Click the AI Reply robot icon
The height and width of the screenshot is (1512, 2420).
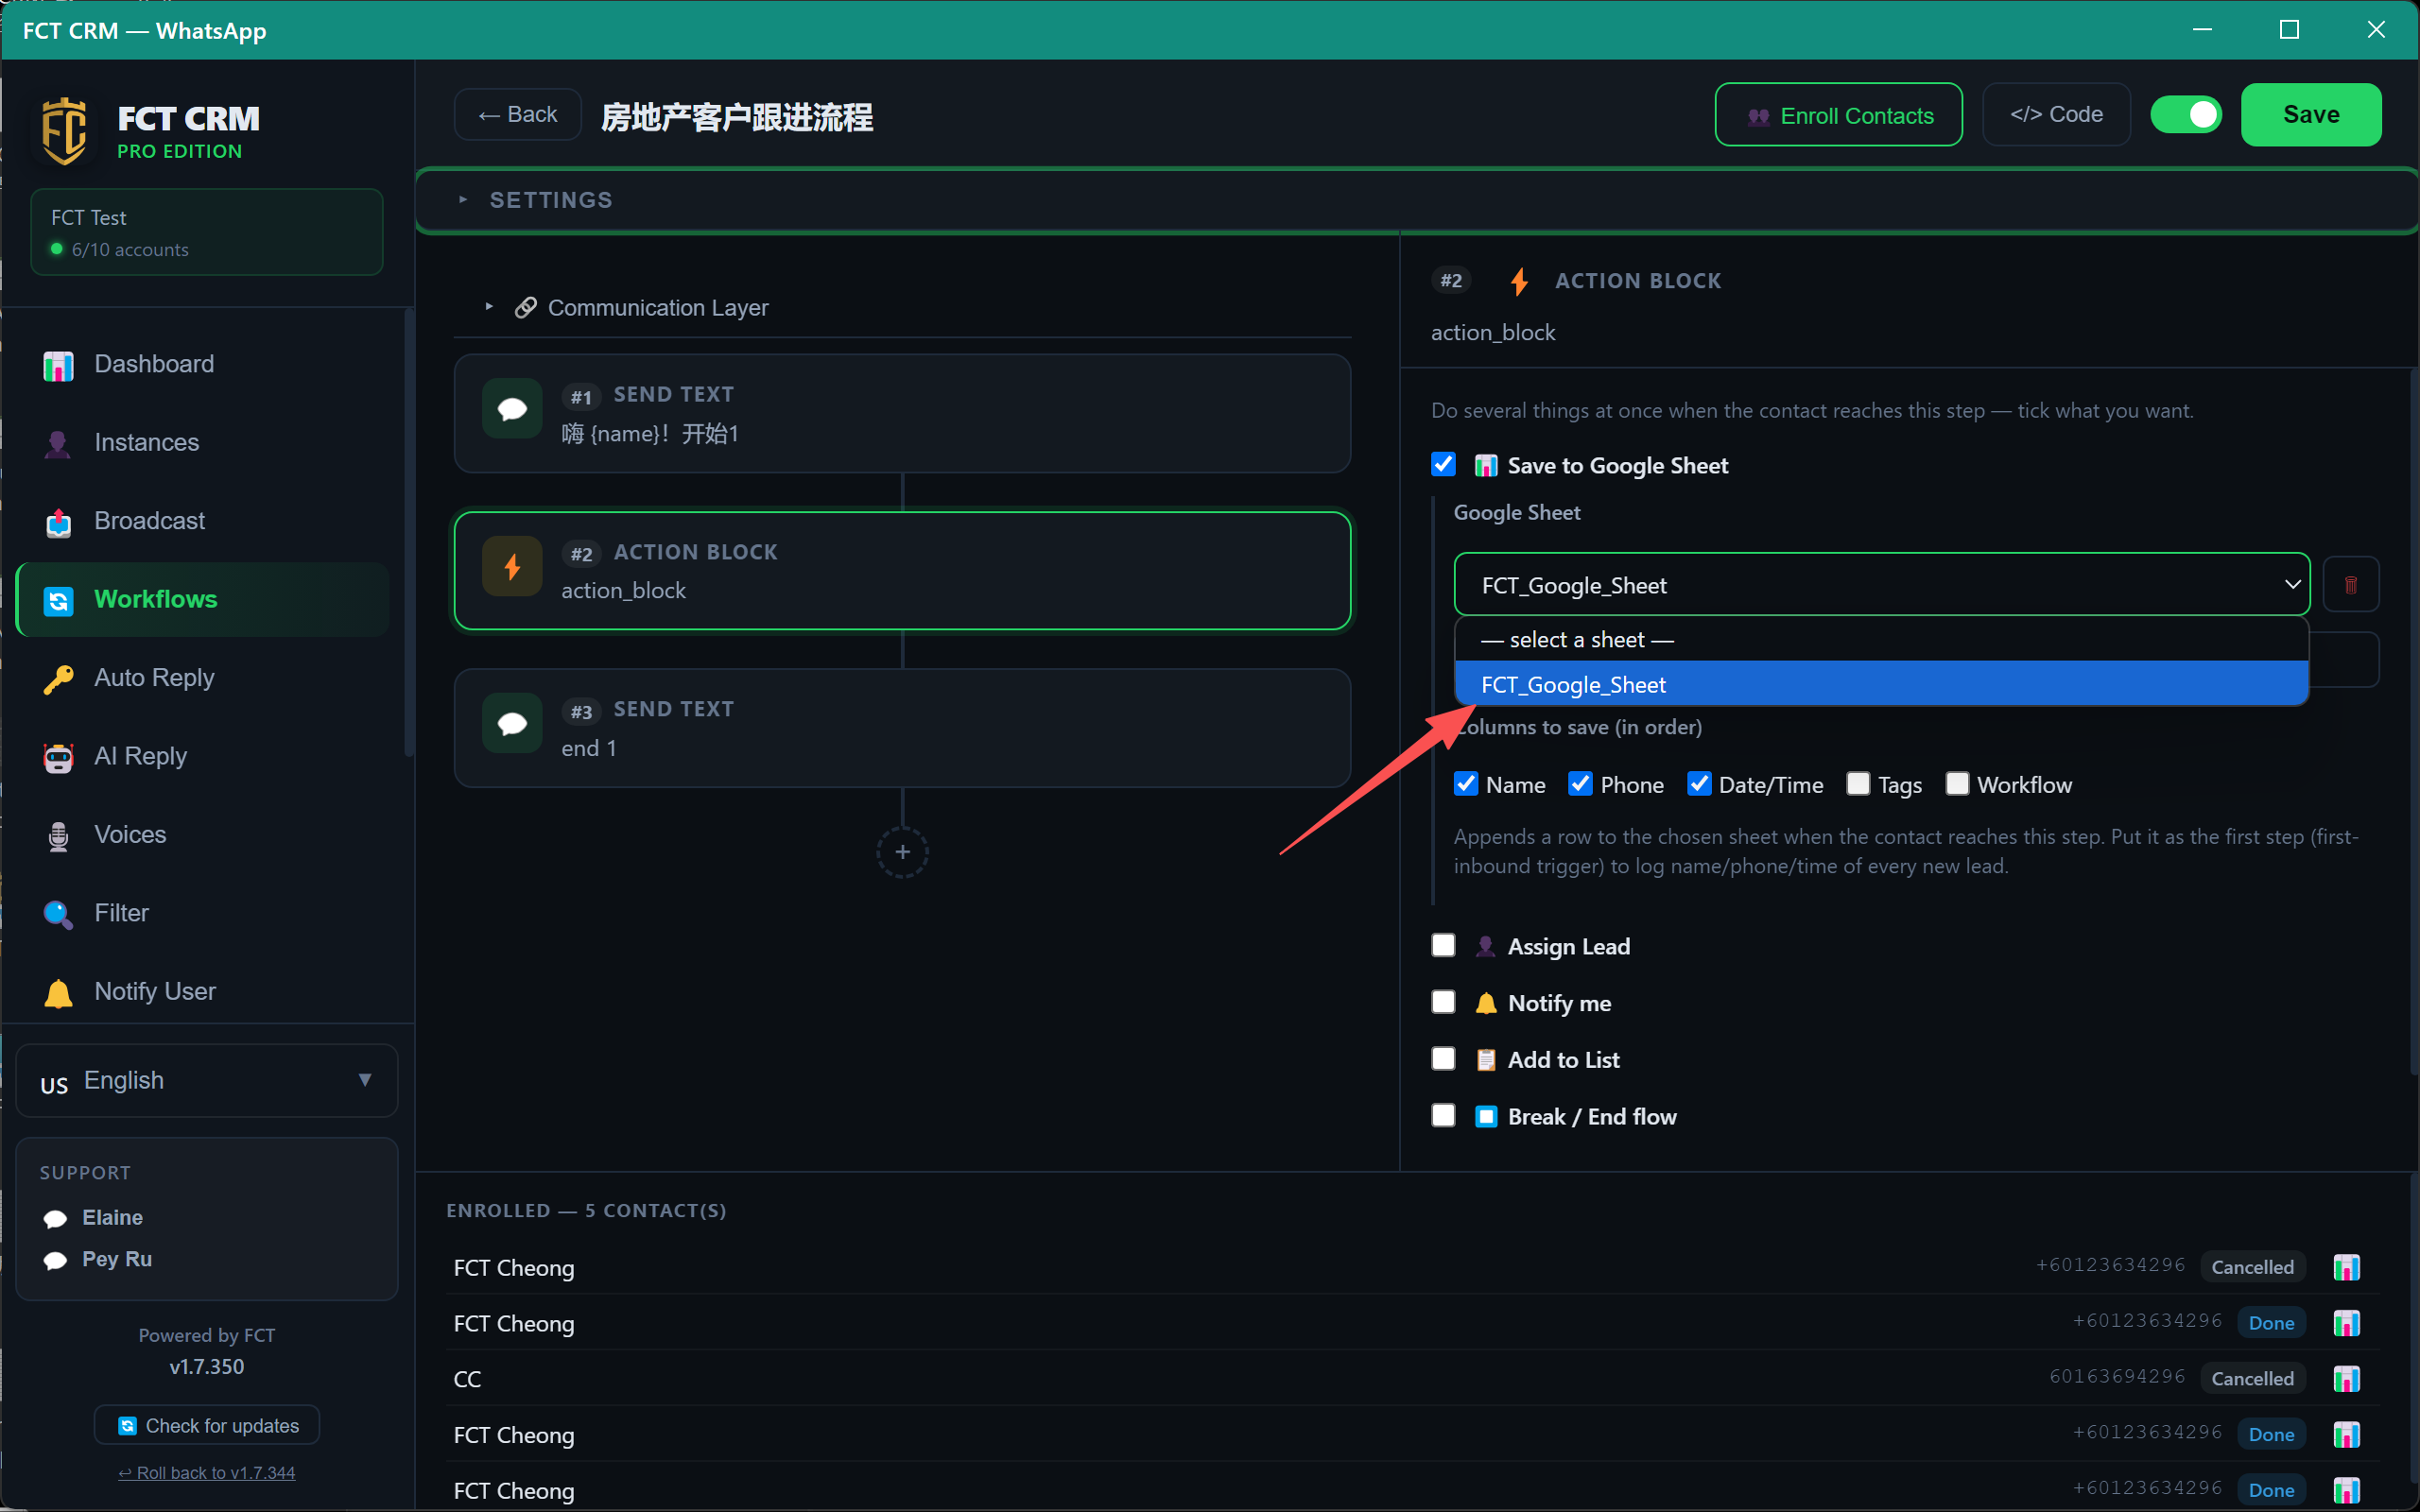[x=58, y=757]
